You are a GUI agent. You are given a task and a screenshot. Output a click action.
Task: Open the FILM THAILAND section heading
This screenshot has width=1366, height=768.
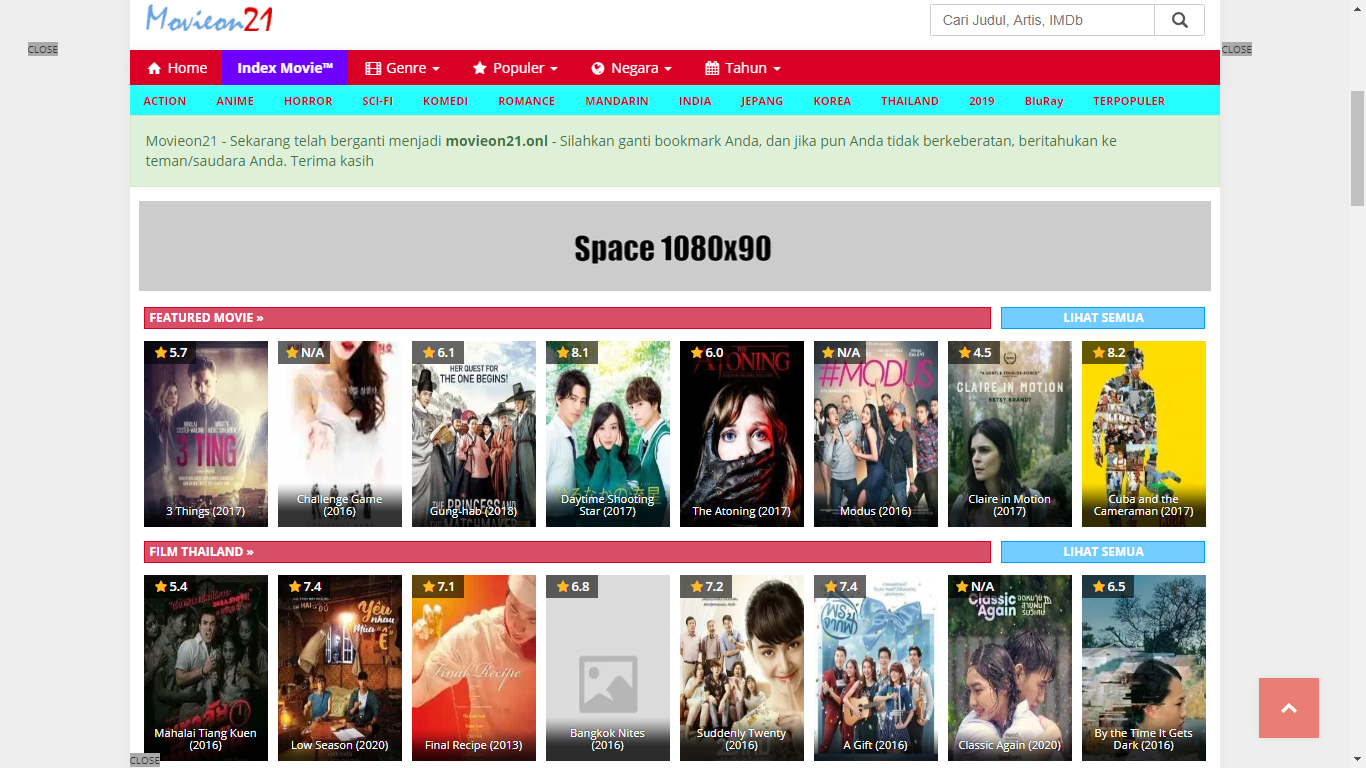(x=567, y=552)
